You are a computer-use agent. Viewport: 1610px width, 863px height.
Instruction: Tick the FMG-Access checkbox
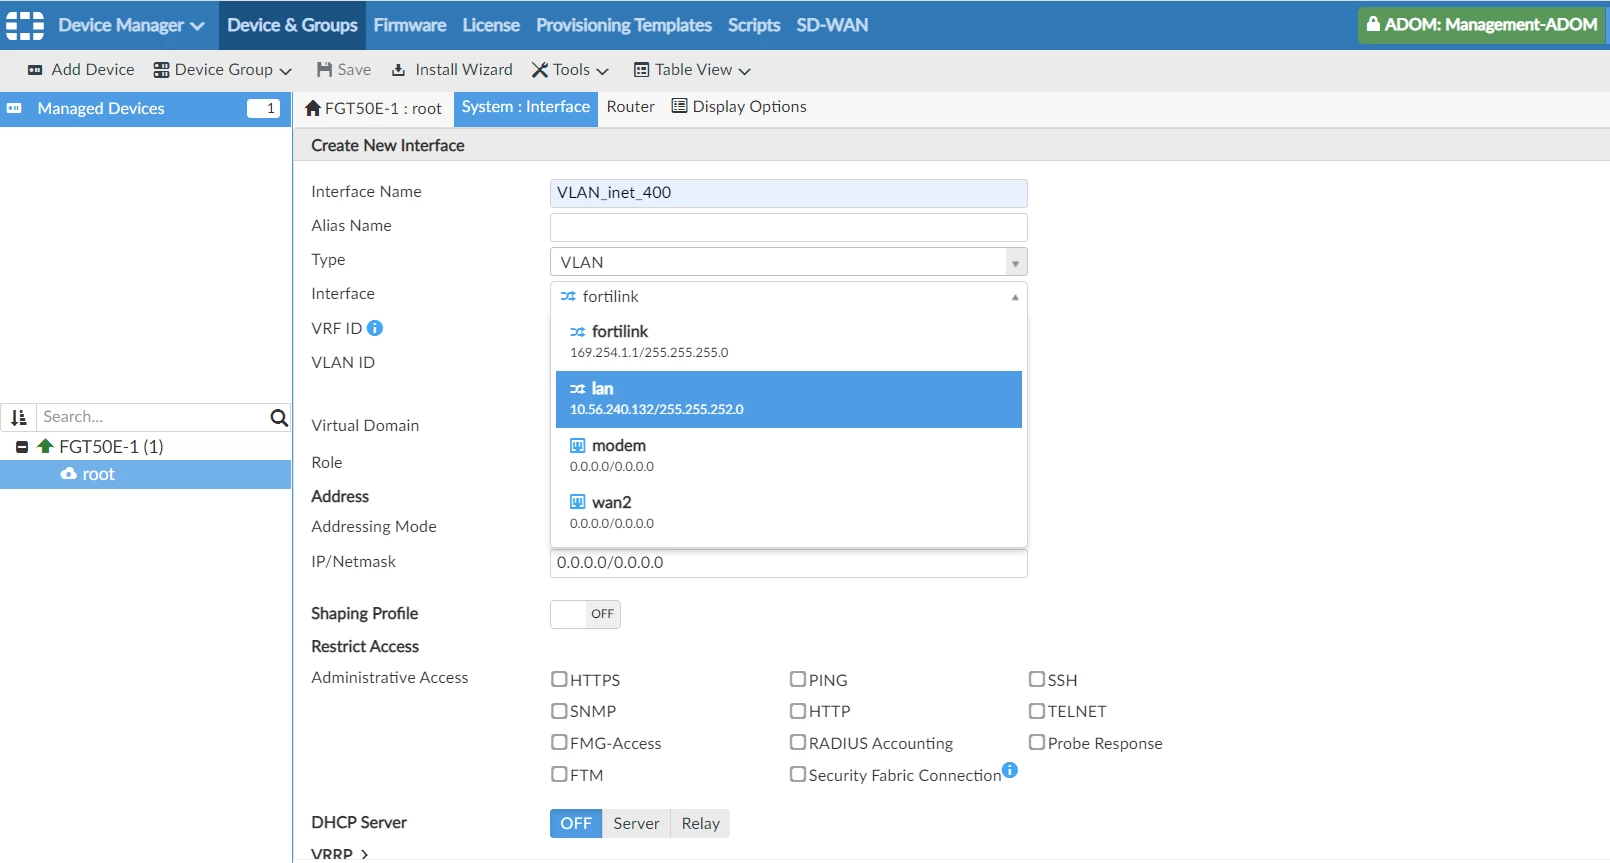pyautogui.click(x=559, y=742)
